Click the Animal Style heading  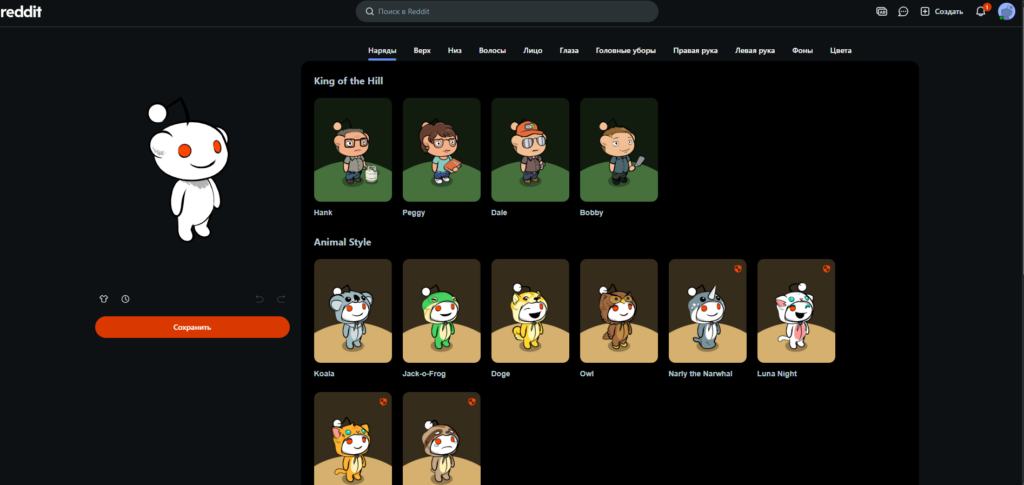click(342, 242)
